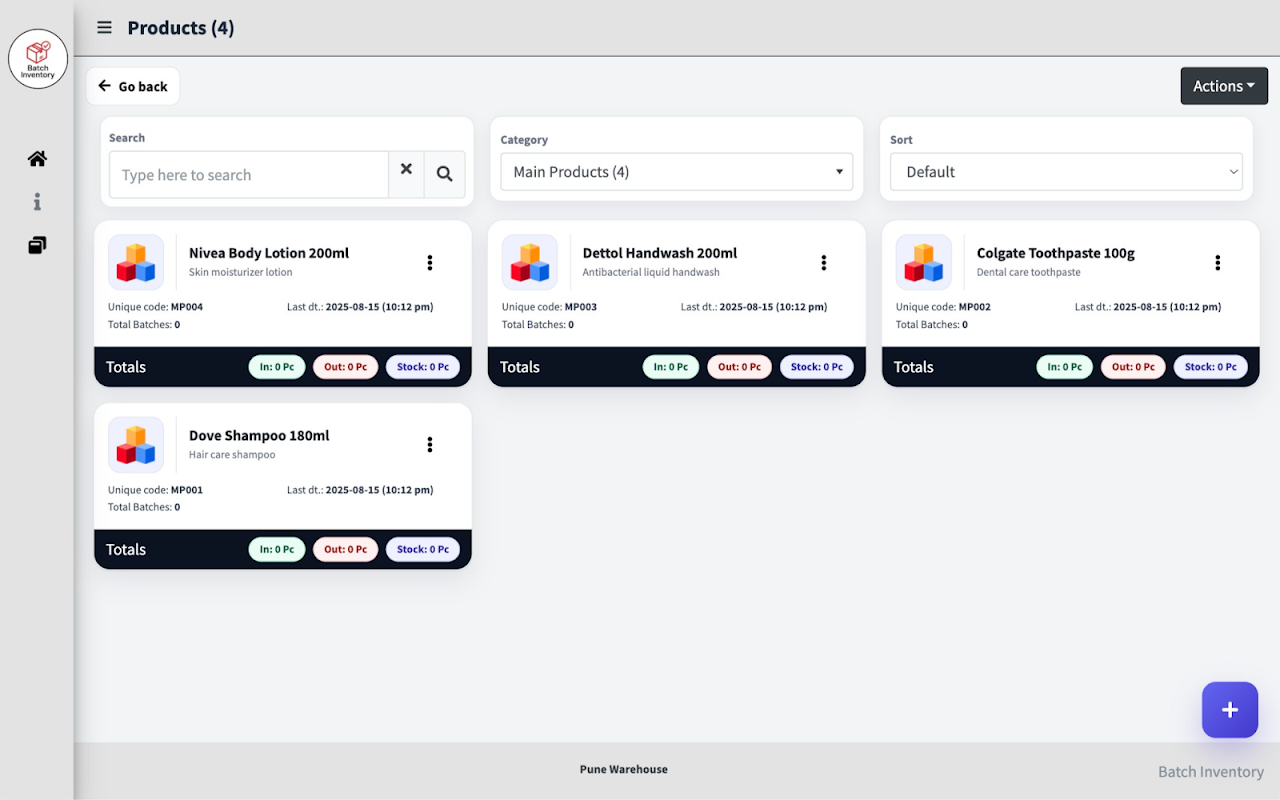Screen dimensions: 1280x800
Task: Click Hair care shampoo description
Action: point(232,455)
